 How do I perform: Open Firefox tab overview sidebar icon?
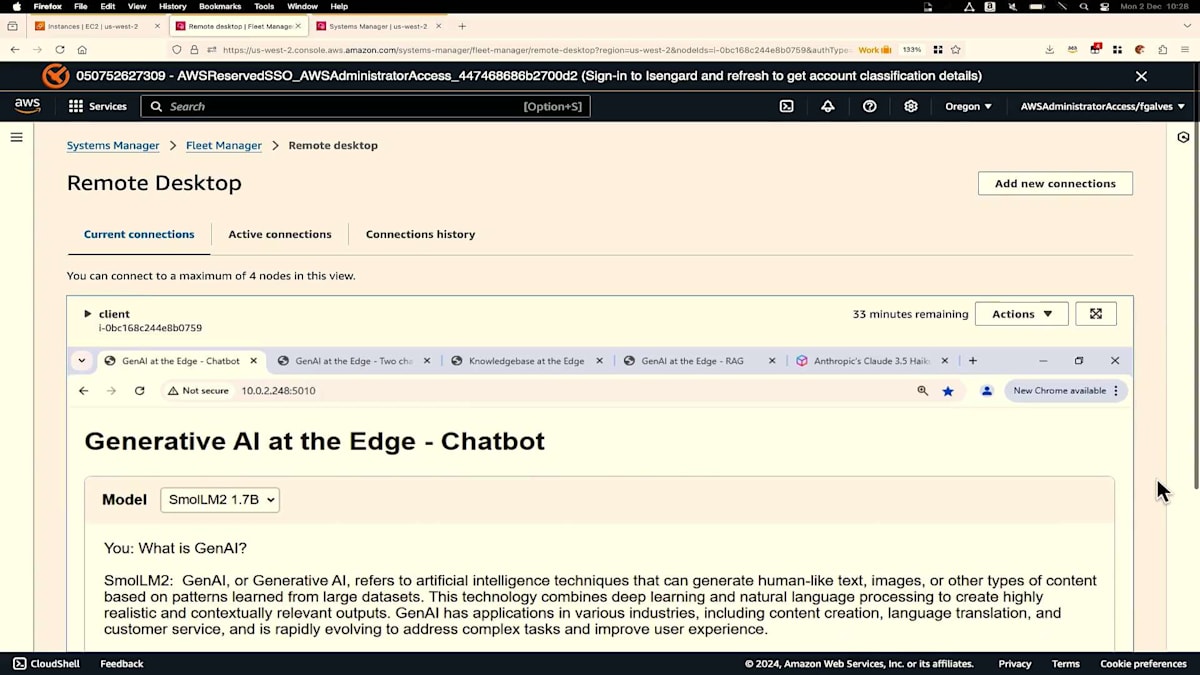[12, 26]
